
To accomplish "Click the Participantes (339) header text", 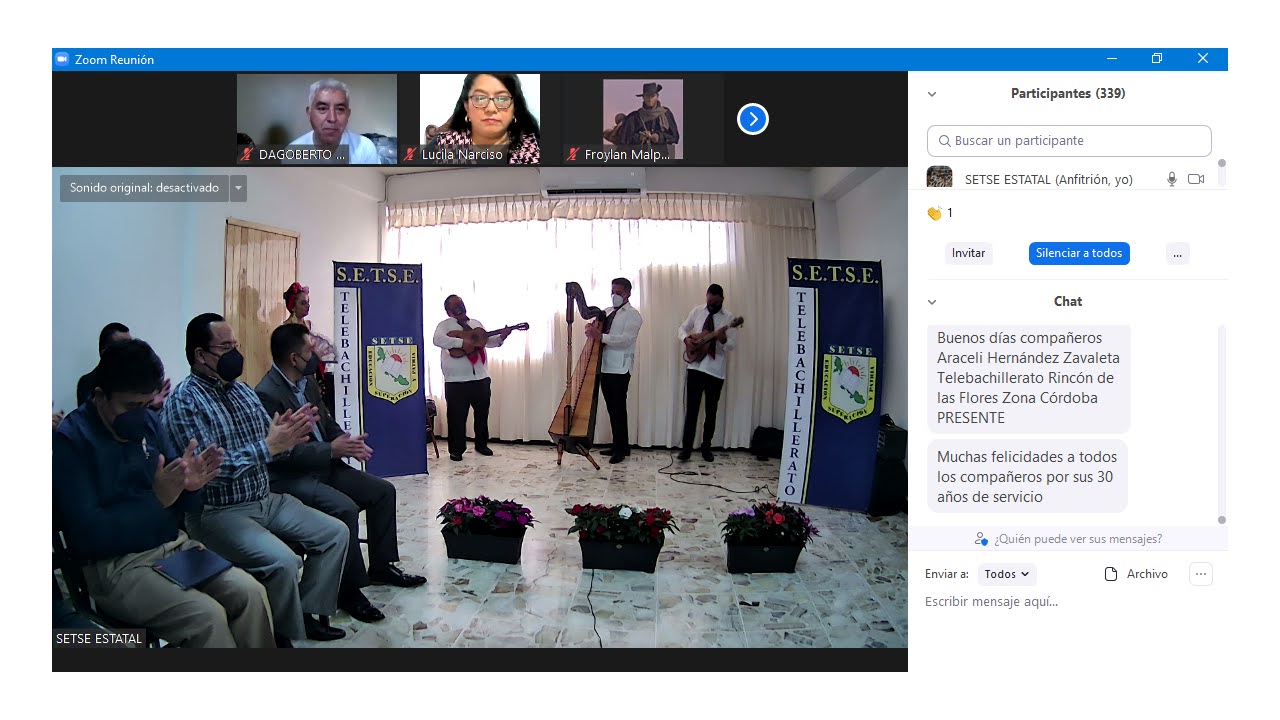I will [1068, 94].
